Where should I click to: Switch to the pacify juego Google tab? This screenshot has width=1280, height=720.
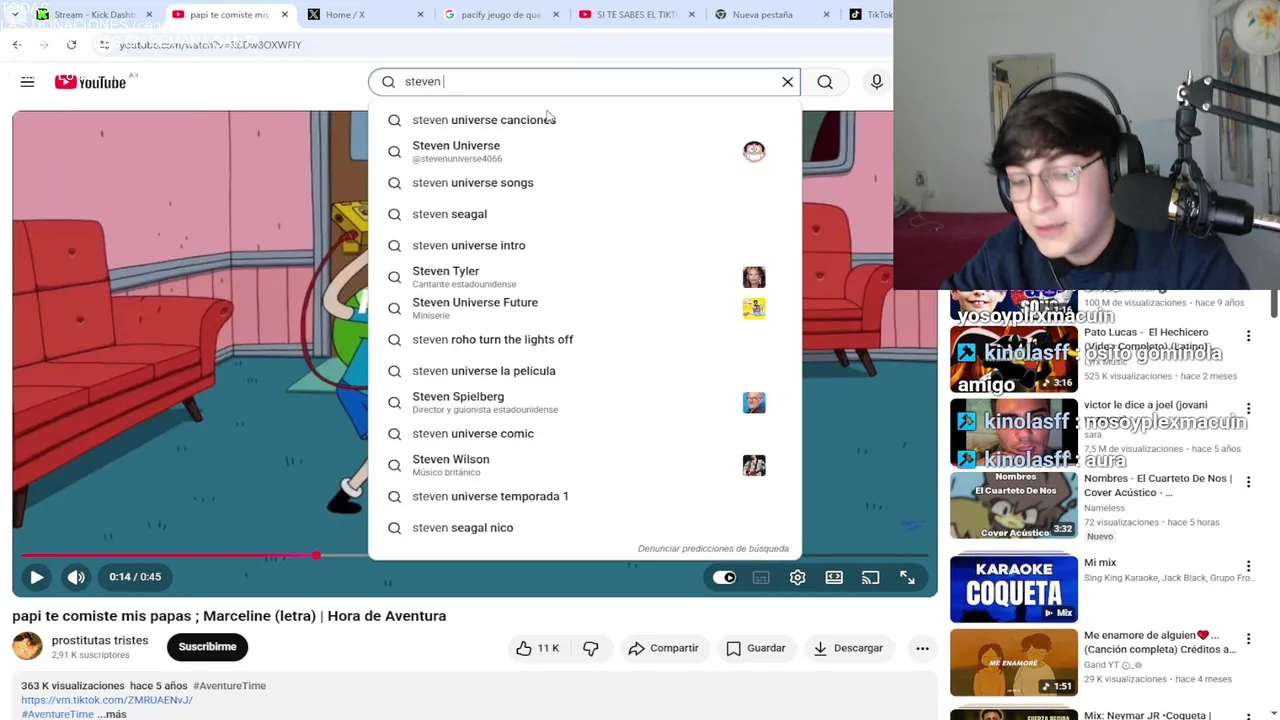[500, 15]
